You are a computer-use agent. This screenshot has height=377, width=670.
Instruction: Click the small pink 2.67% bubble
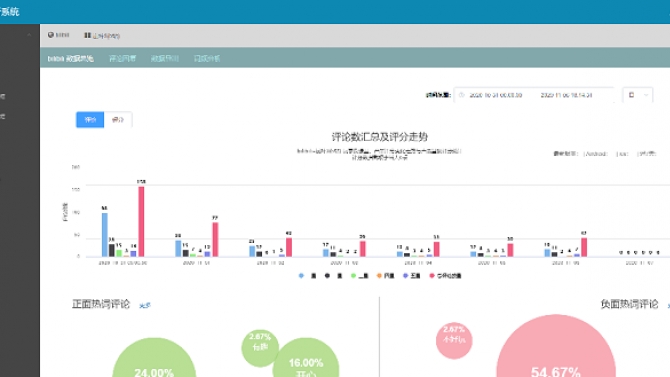454,340
